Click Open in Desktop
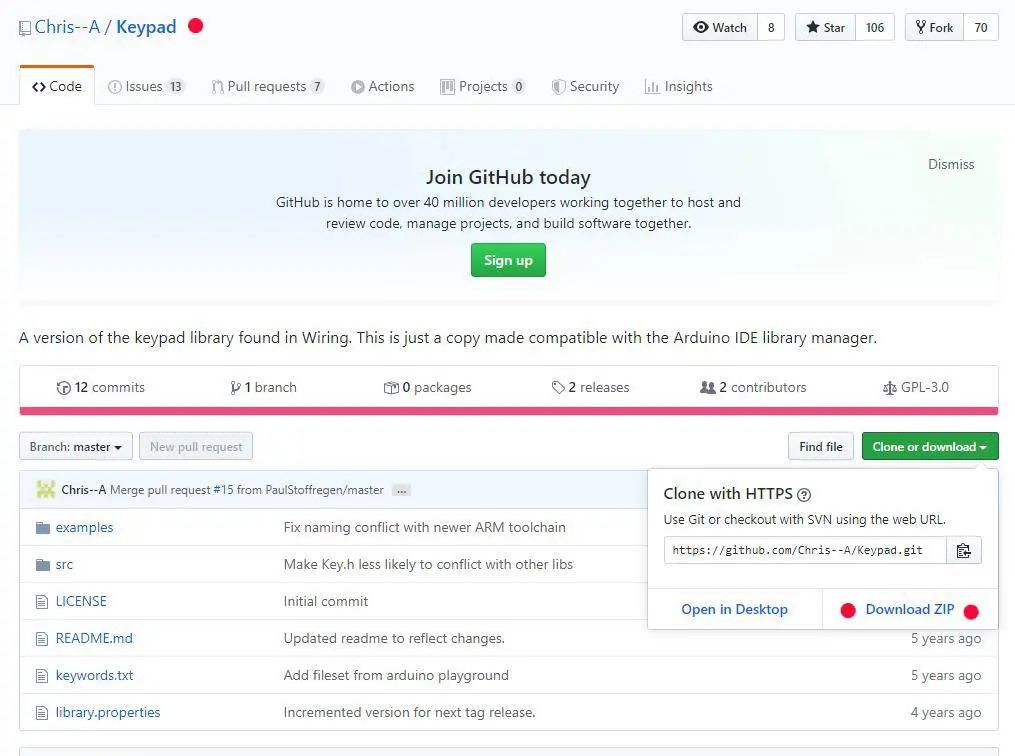Screen dimensions: 1015x756 click(x=734, y=609)
